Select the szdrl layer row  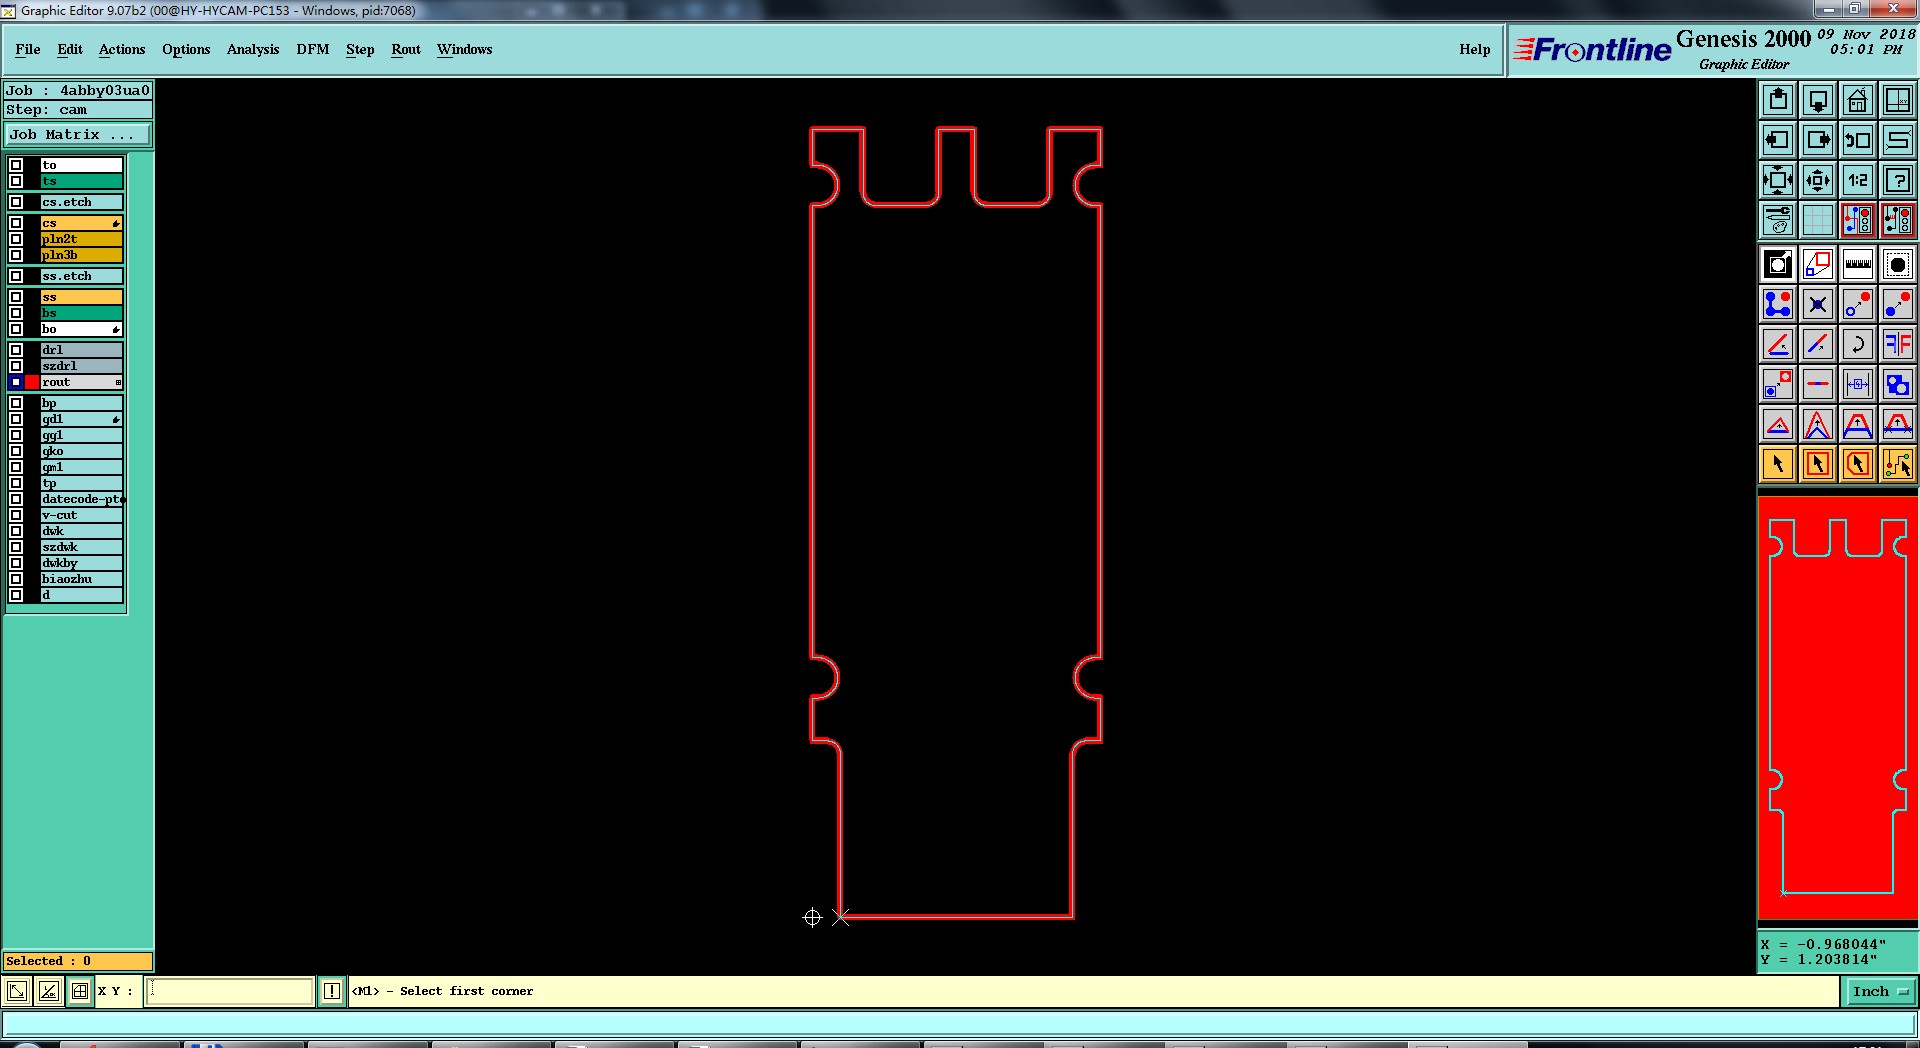tap(81, 366)
